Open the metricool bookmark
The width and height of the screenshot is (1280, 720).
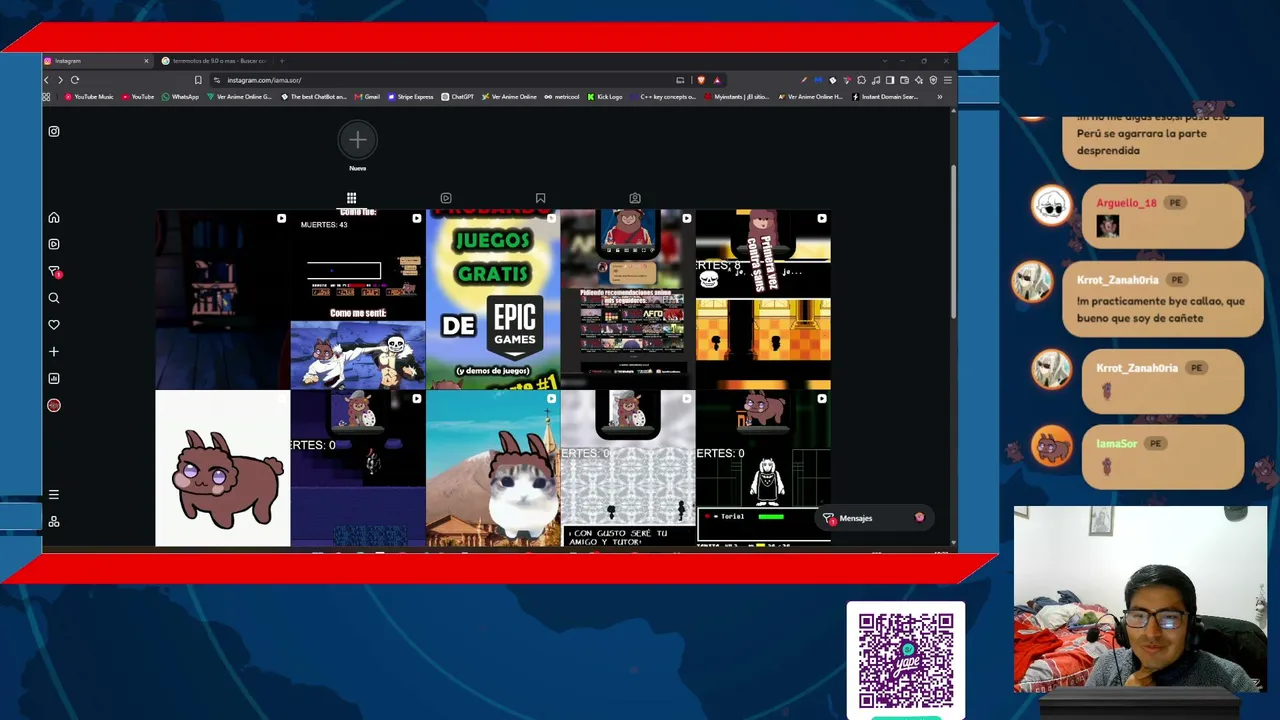pos(562,97)
